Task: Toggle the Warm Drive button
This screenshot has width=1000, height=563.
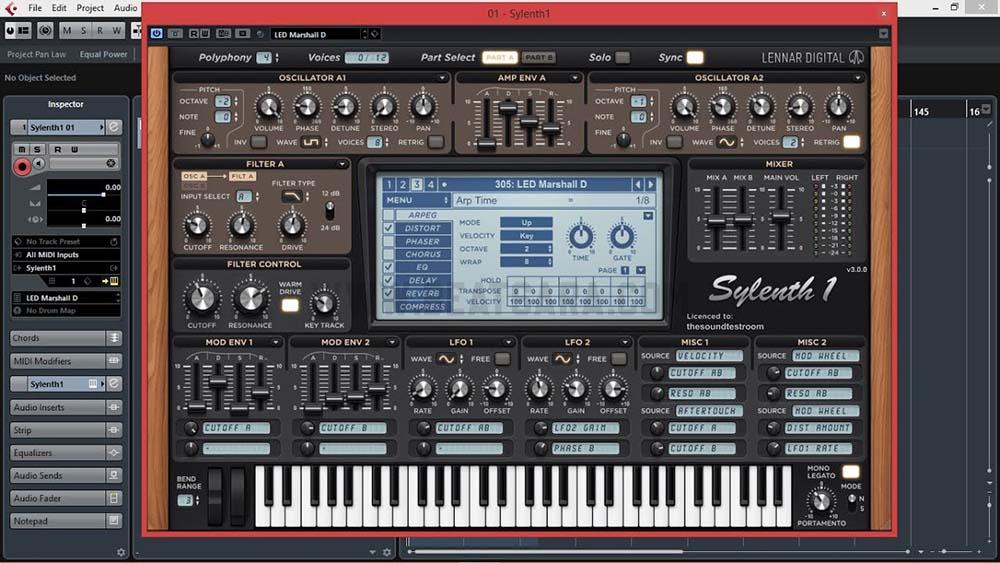Action: coord(289,305)
